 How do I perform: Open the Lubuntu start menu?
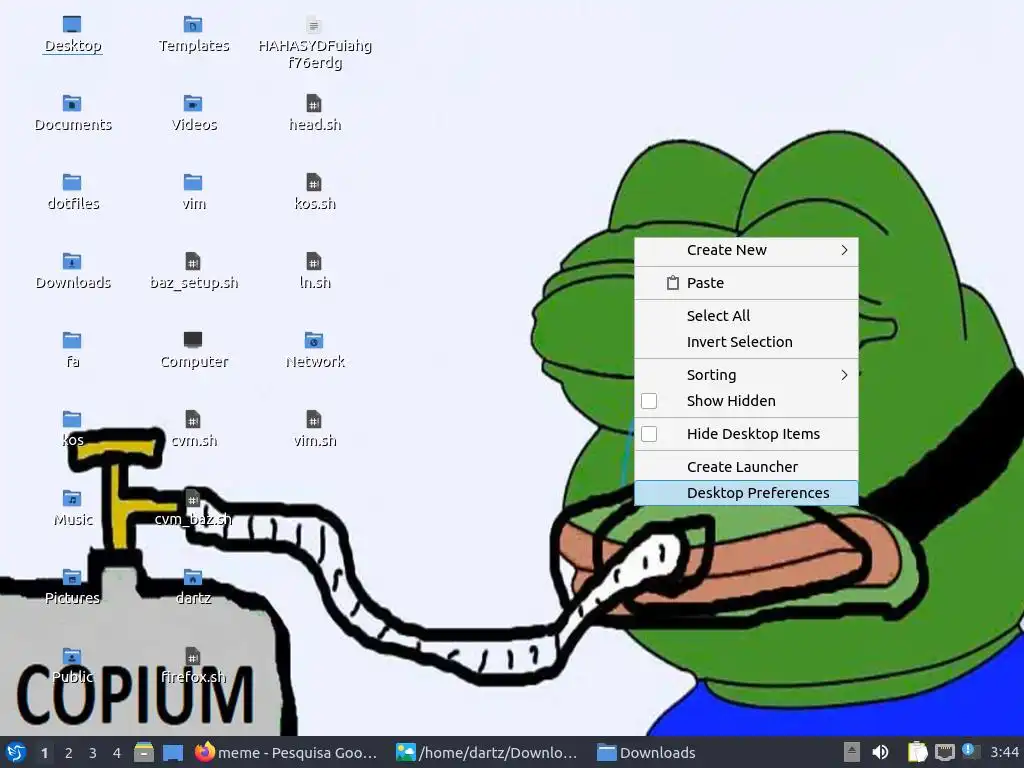click(15, 752)
